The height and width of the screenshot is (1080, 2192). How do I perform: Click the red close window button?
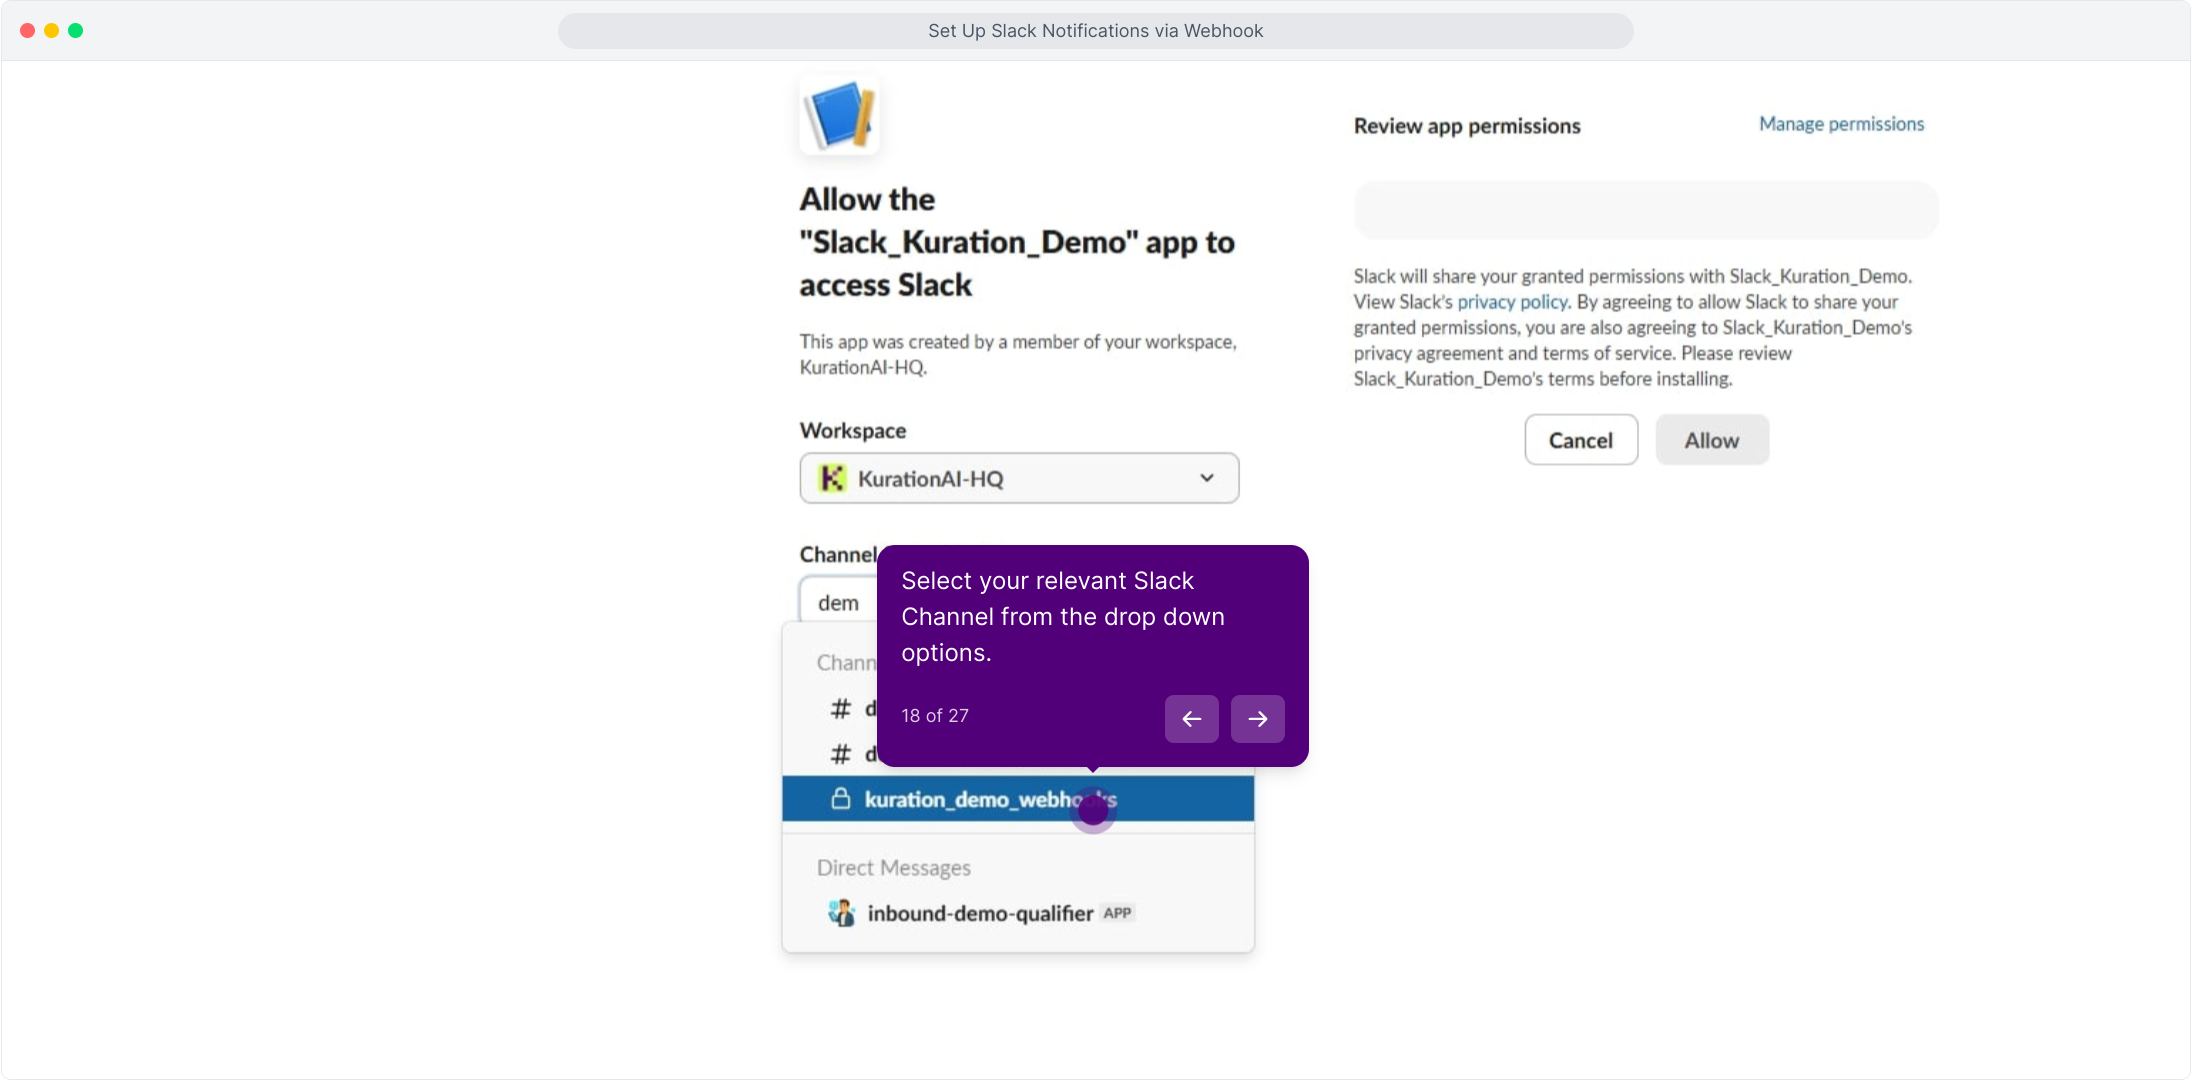point(28,31)
